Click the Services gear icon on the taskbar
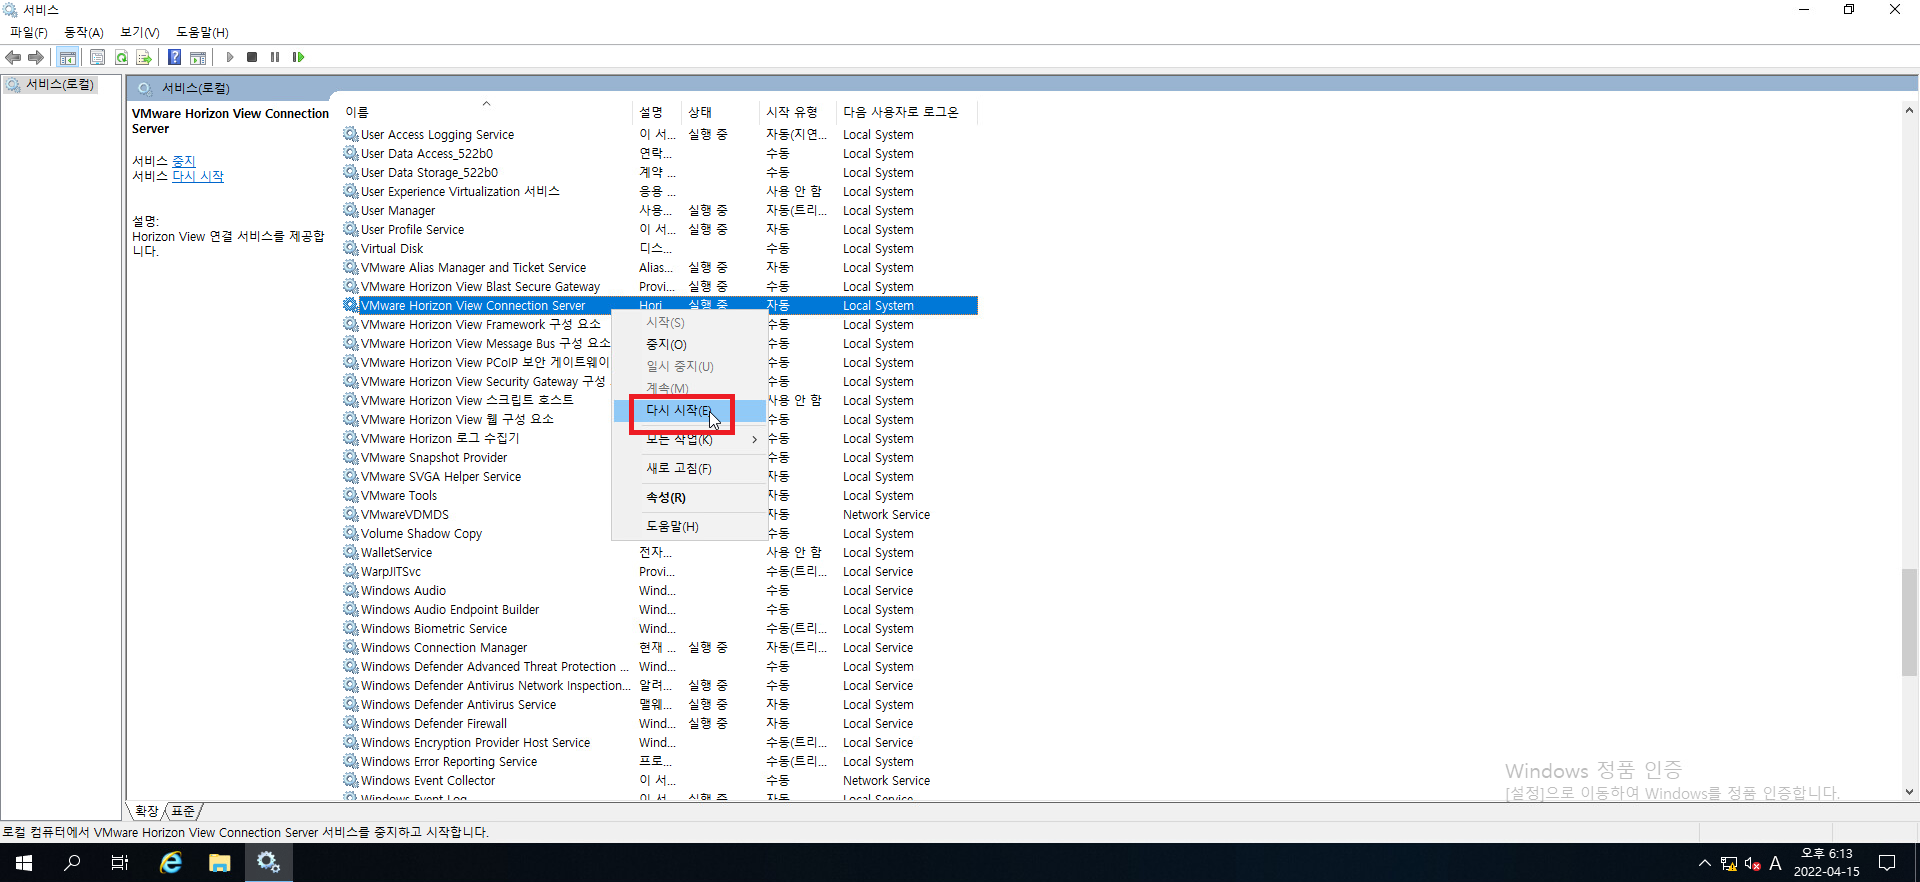This screenshot has height=882, width=1920. pyautogui.click(x=268, y=862)
